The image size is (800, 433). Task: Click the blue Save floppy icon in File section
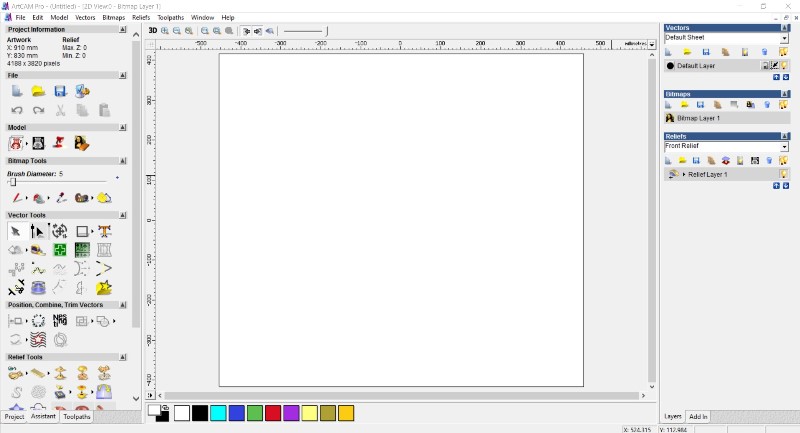(60, 91)
